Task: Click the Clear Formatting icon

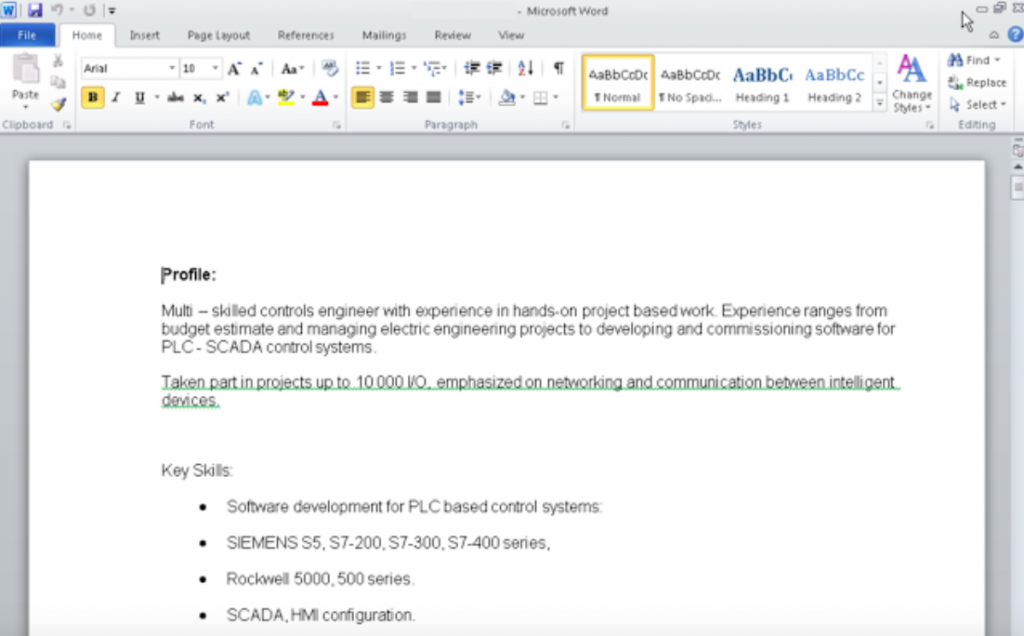Action: pos(330,69)
